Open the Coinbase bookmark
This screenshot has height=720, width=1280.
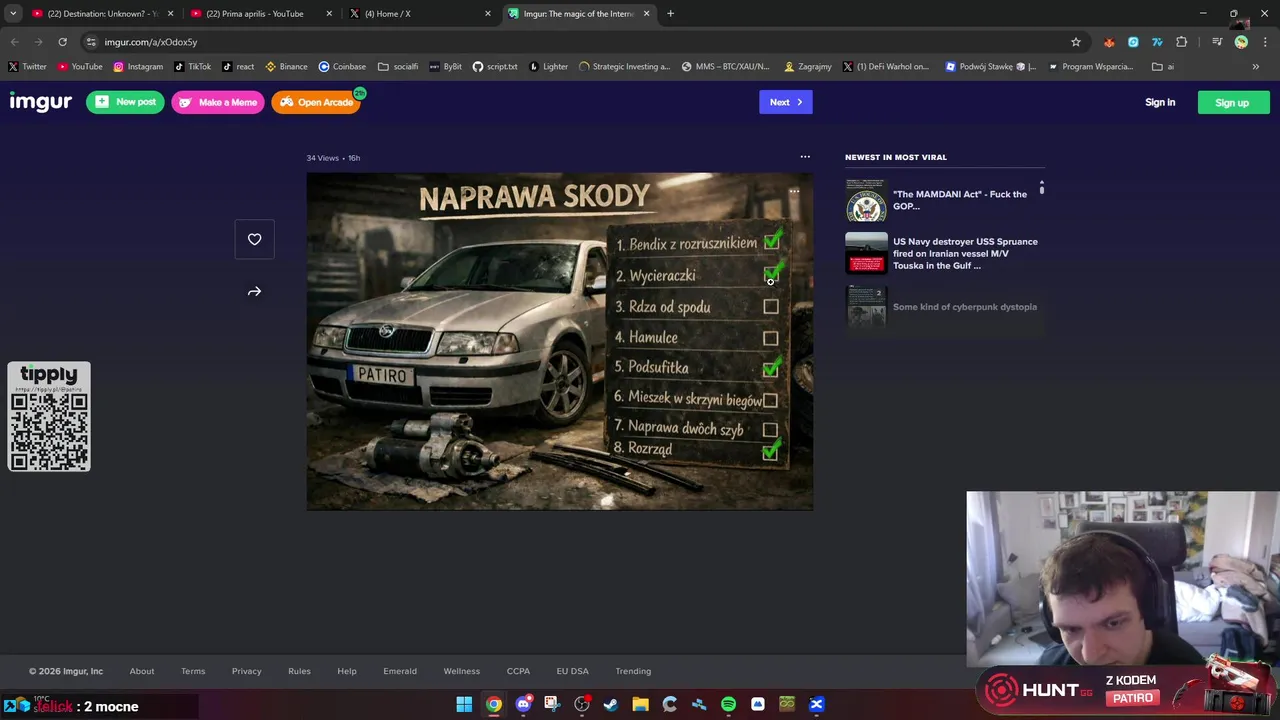[x=342, y=67]
